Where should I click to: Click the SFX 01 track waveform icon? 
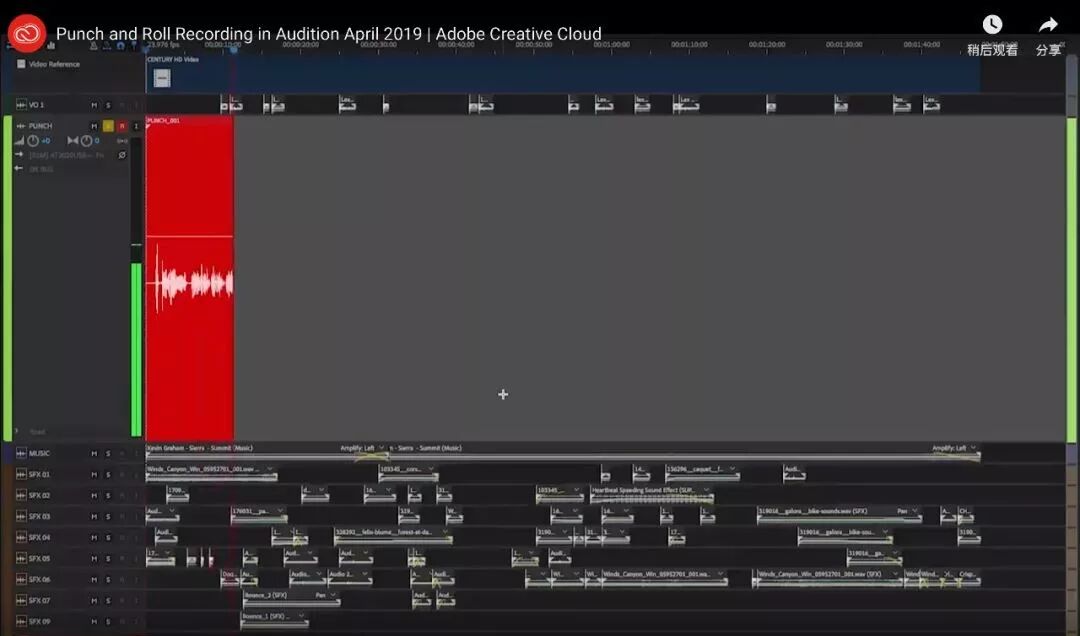point(21,474)
